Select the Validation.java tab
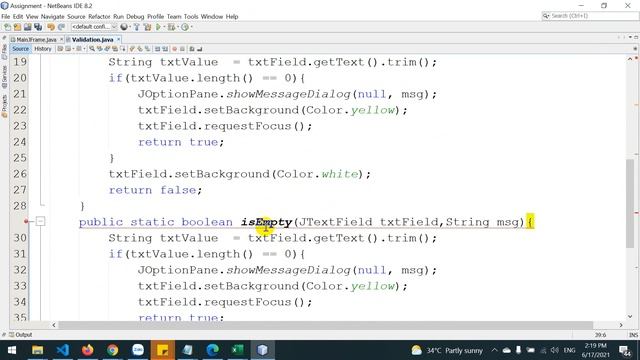 pyautogui.click(x=92, y=40)
